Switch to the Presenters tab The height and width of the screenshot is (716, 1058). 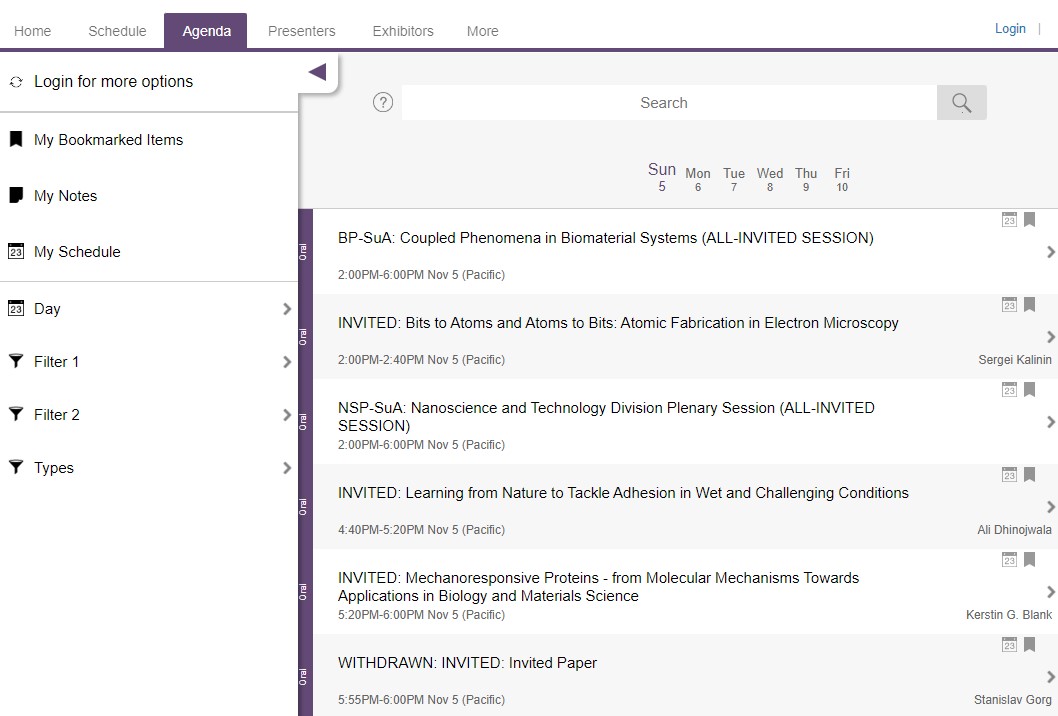coord(301,30)
